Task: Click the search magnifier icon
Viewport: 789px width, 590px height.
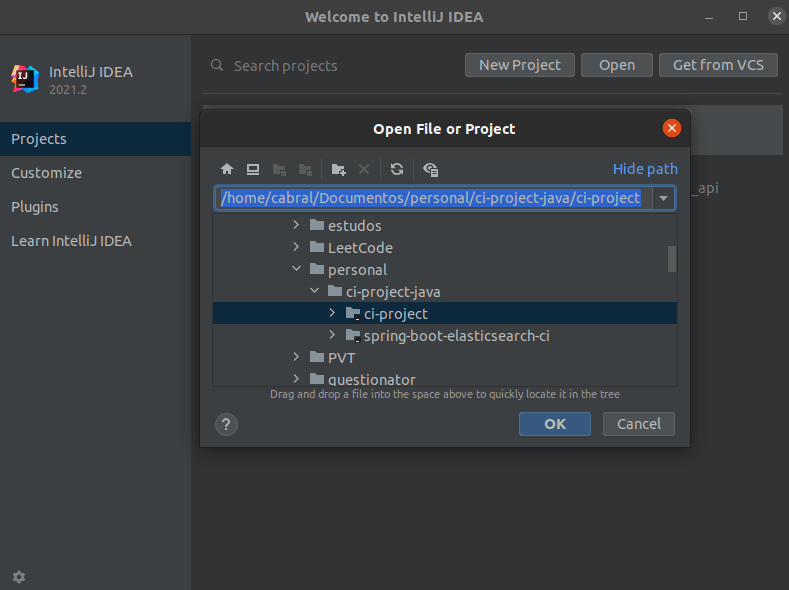Action: [217, 65]
